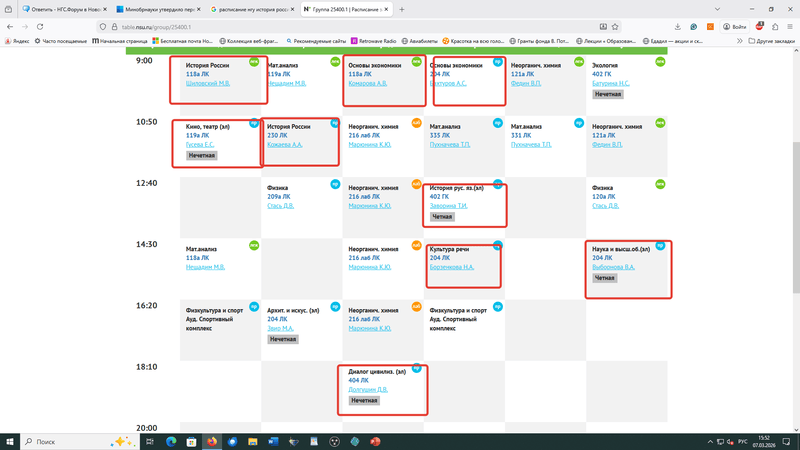
Task: Click the 'лек' badge on История России 9:00
Action: coord(254,62)
